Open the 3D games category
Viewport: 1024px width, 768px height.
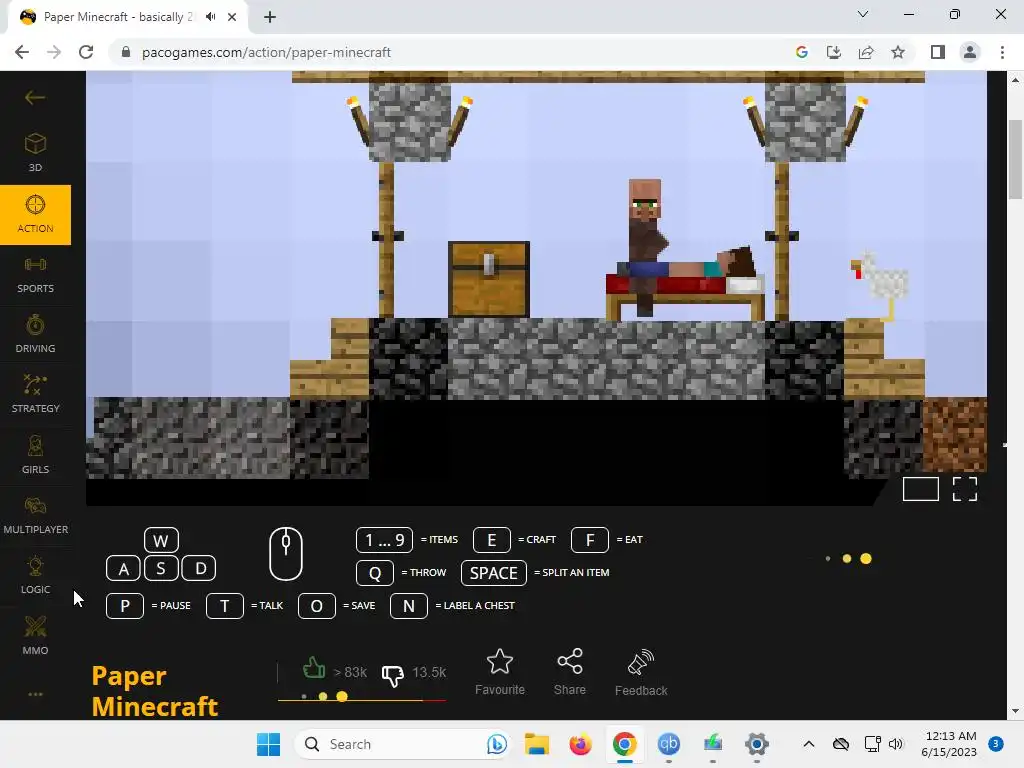pos(35,153)
